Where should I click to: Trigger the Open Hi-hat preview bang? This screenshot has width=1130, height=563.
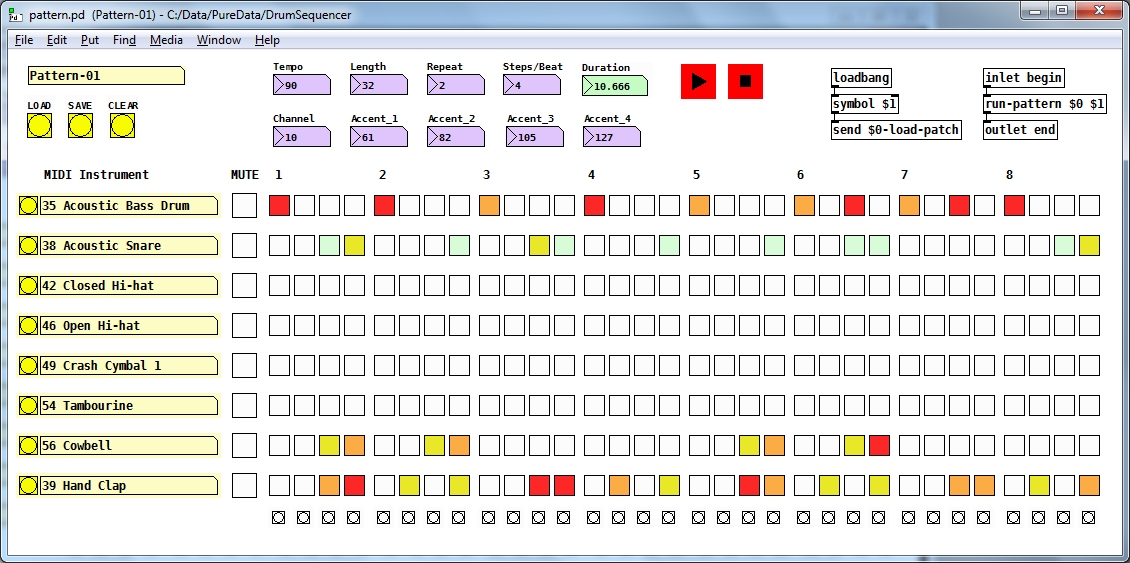tap(28, 326)
